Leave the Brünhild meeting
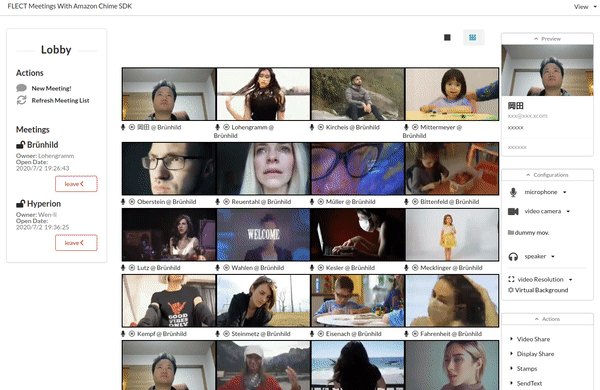Viewport: 600px width, 390px height. click(76, 184)
